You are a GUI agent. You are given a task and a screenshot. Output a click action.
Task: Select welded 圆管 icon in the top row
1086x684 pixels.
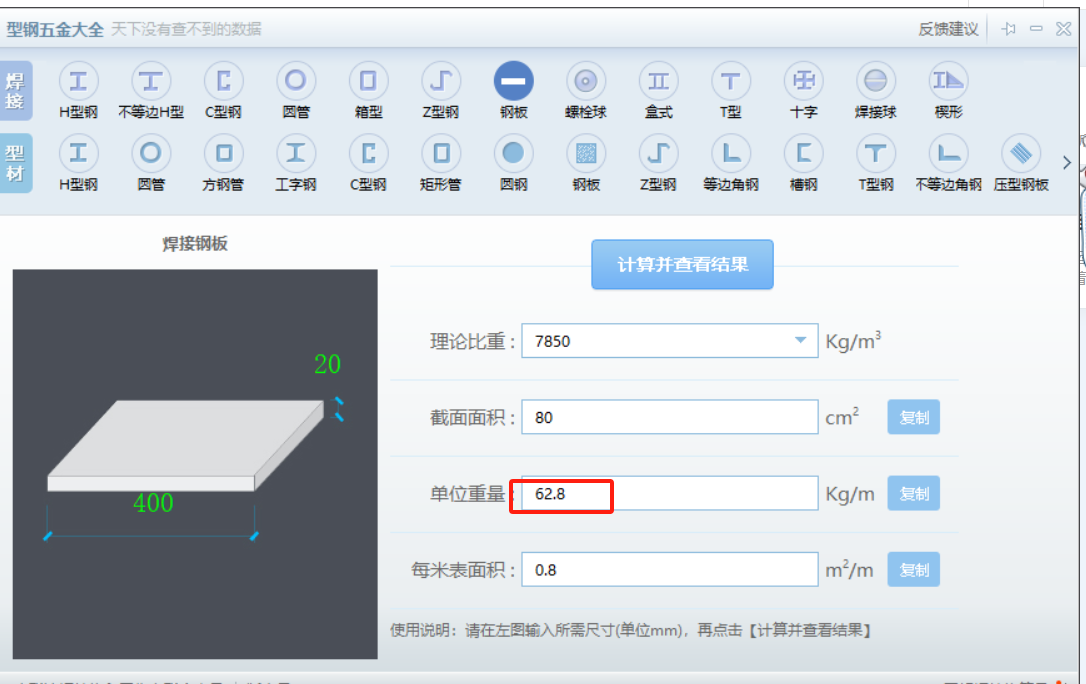[296, 82]
